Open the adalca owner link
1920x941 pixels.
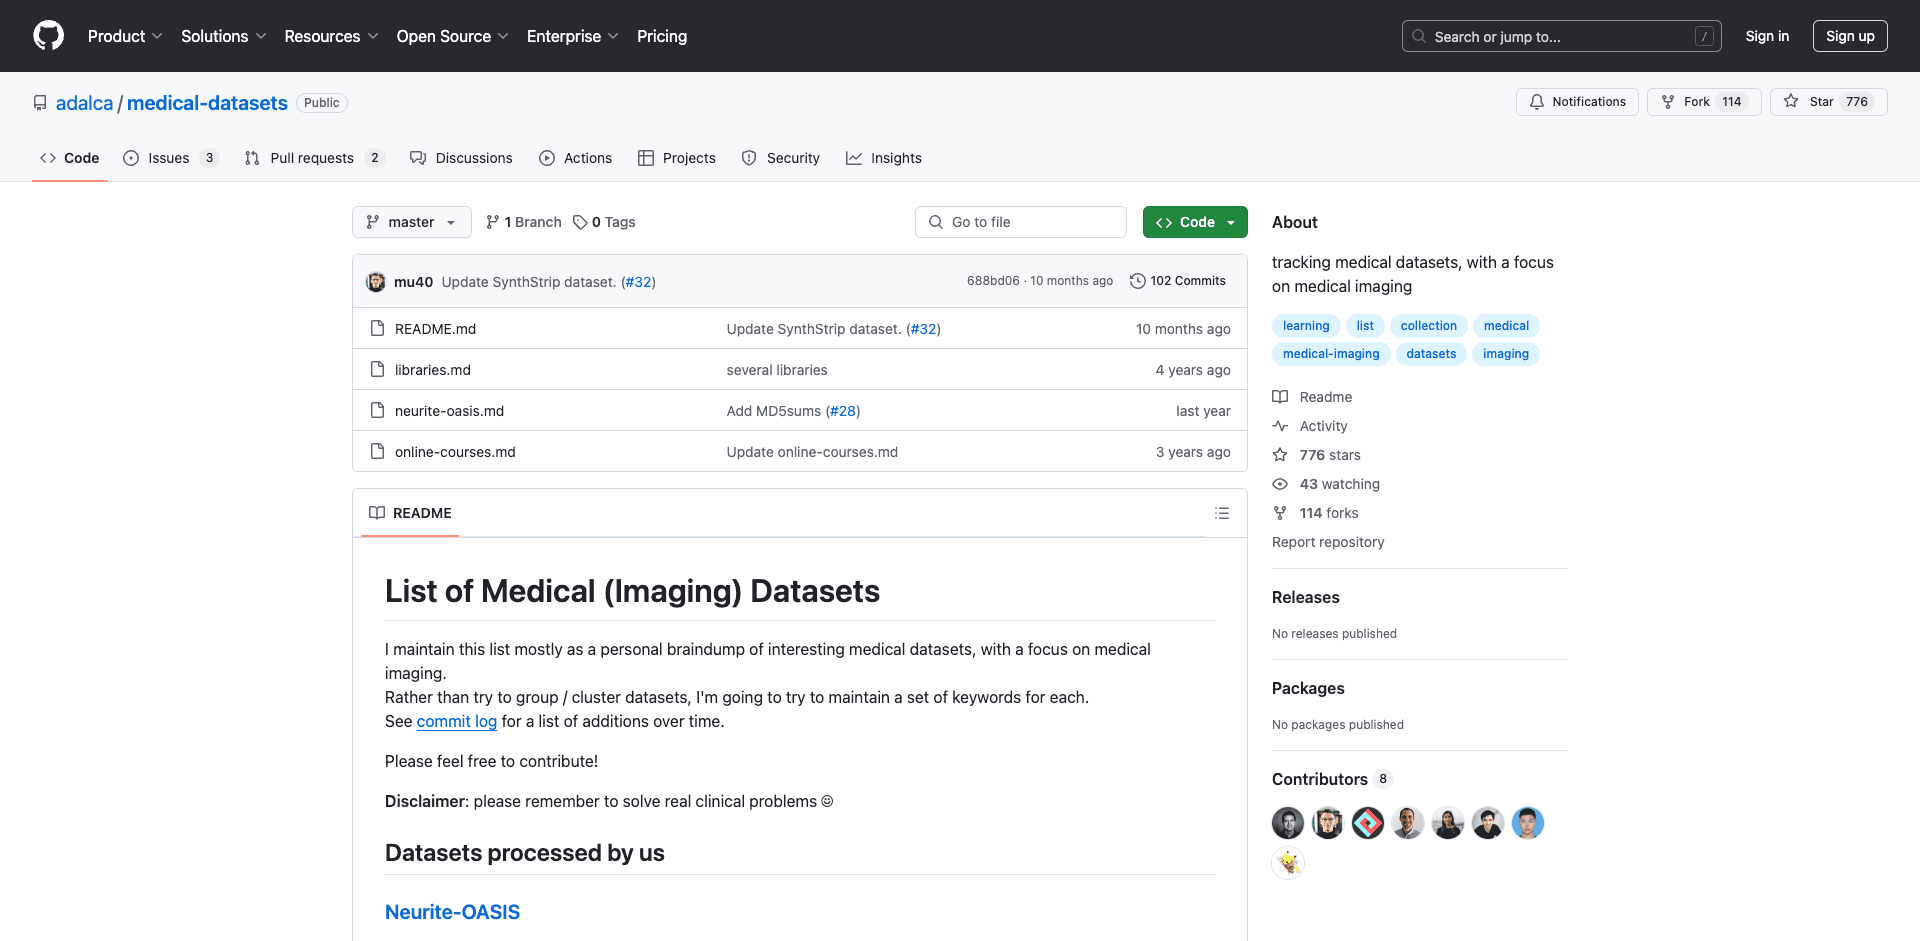point(85,103)
